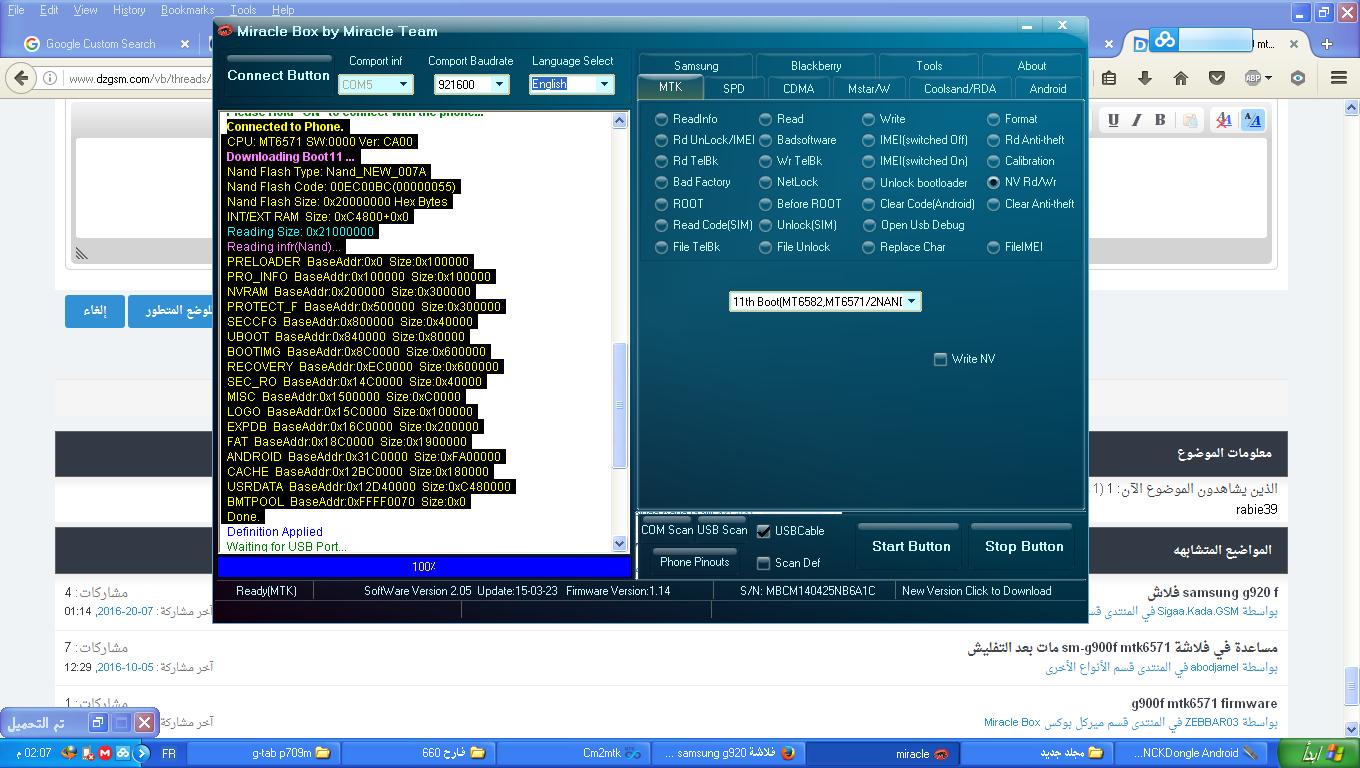Image resolution: width=1360 pixels, height=768 pixels.
Task: Toggle the USBCable checkbox
Action: [764, 531]
